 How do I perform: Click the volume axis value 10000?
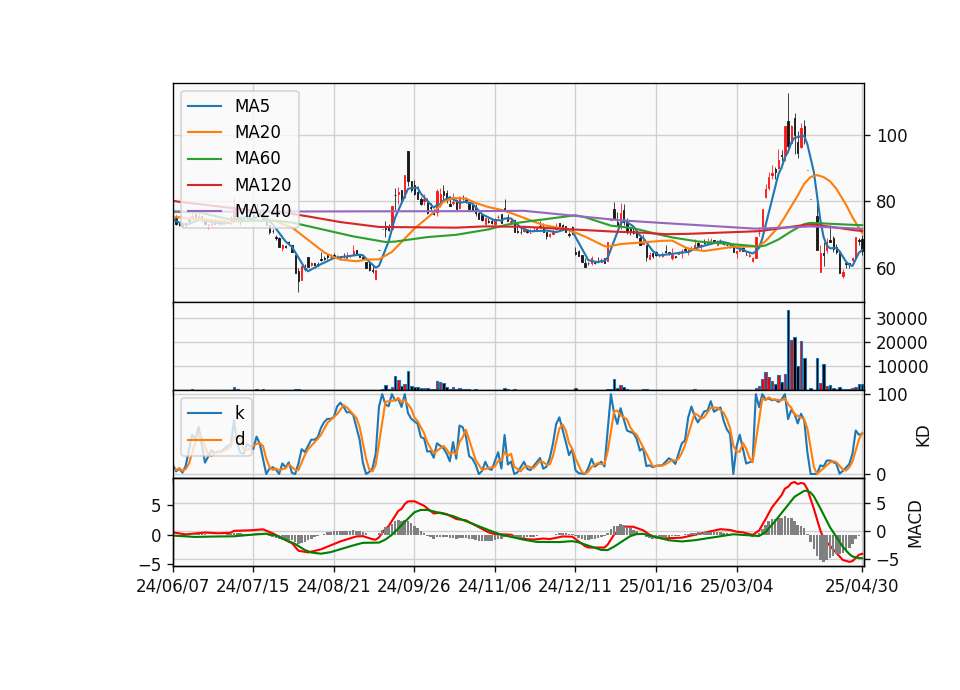point(902,367)
